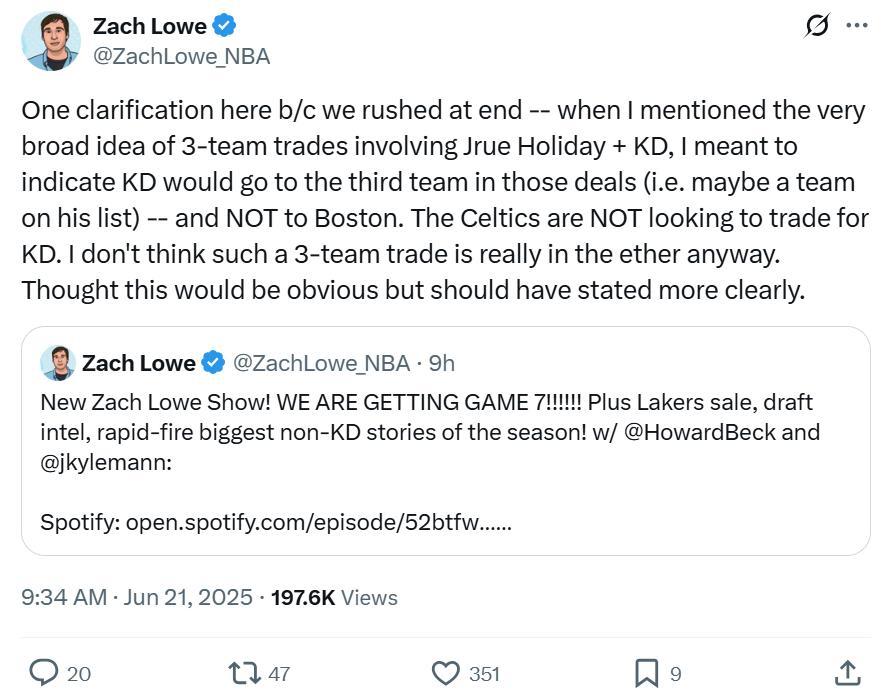Click the @ZachLowe_NBA handle under name
The height and width of the screenshot is (693, 892).
pos(181,56)
